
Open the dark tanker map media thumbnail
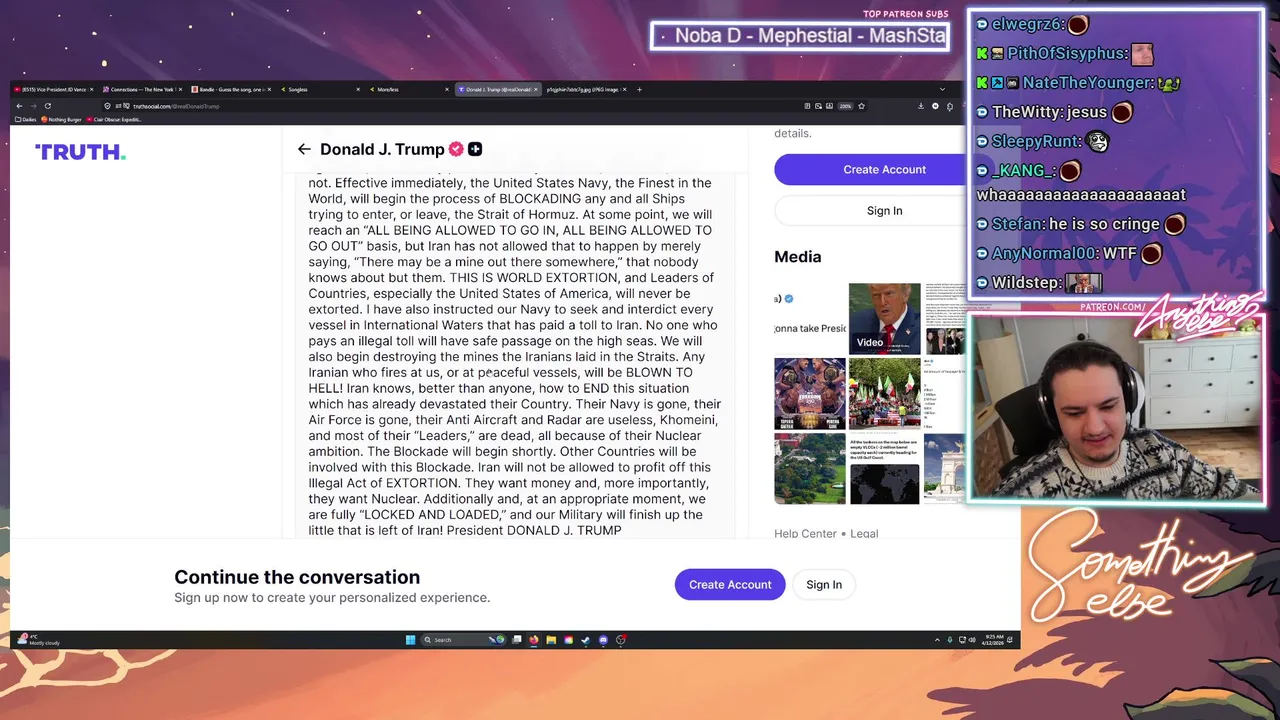point(884,469)
